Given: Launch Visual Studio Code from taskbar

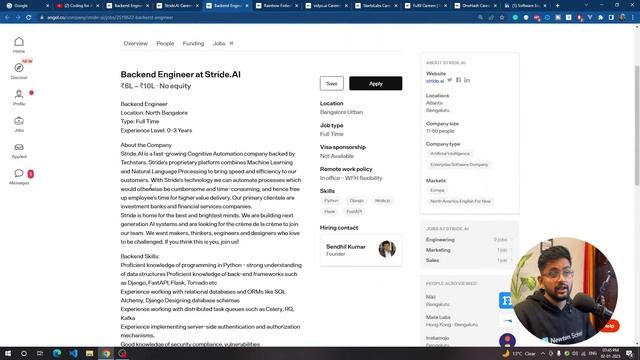Looking at the screenshot, I should pyautogui.click(x=73, y=353).
